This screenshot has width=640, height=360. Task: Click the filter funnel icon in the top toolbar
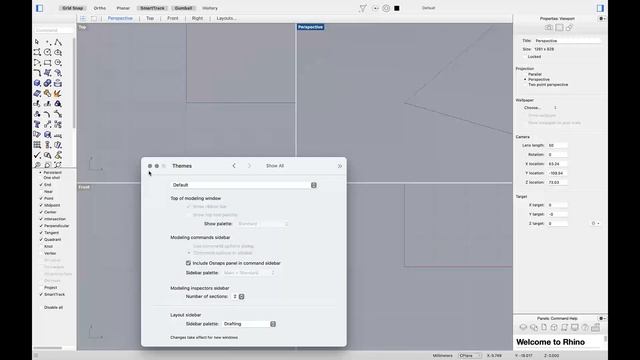pos(362,8)
